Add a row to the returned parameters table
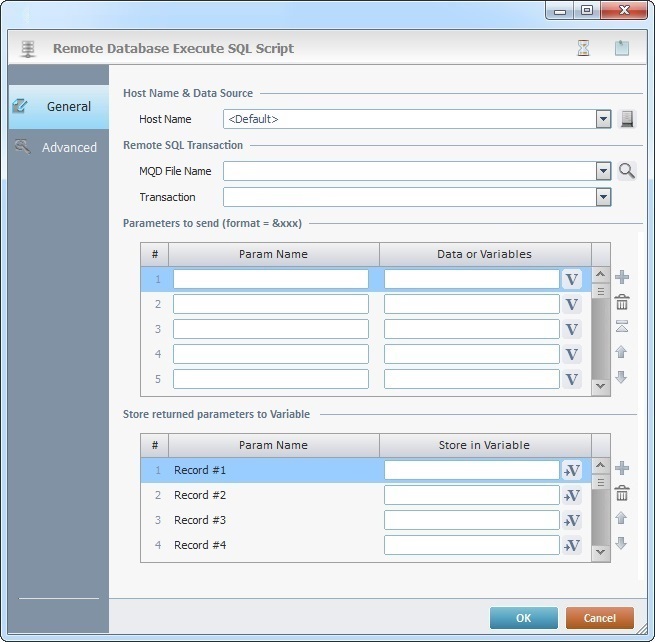This screenshot has width=655, height=642. pos(621,468)
